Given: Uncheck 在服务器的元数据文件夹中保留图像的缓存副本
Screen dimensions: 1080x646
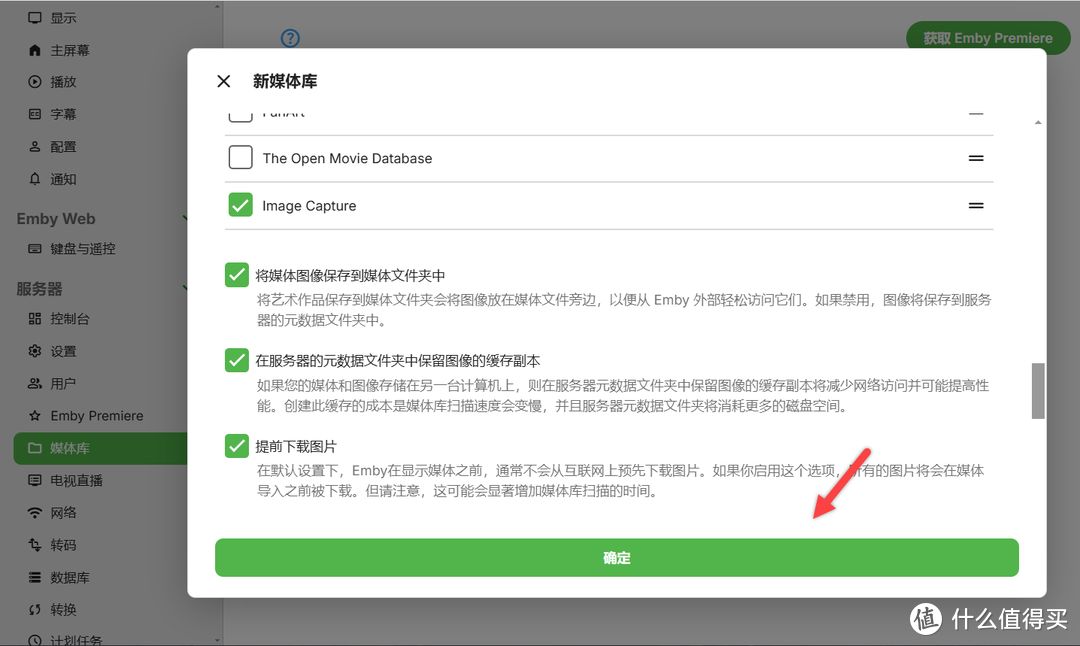Looking at the screenshot, I should pyautogui.click(x=237, y=360).
